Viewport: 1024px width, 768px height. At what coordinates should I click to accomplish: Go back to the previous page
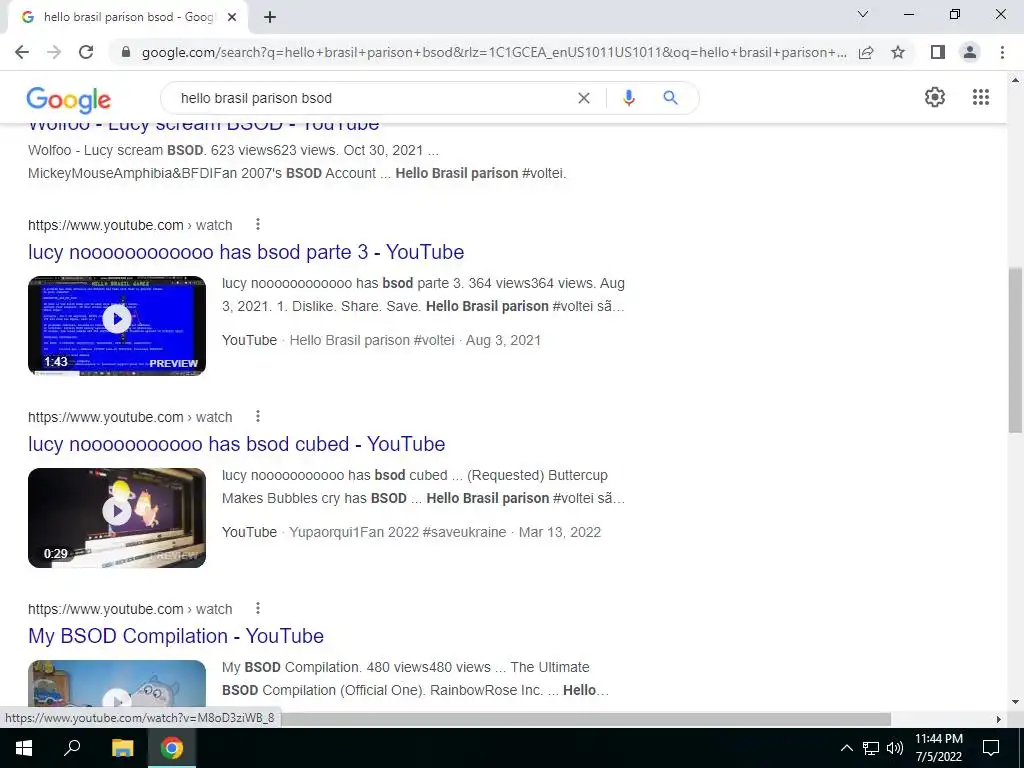tap(22, 52)
